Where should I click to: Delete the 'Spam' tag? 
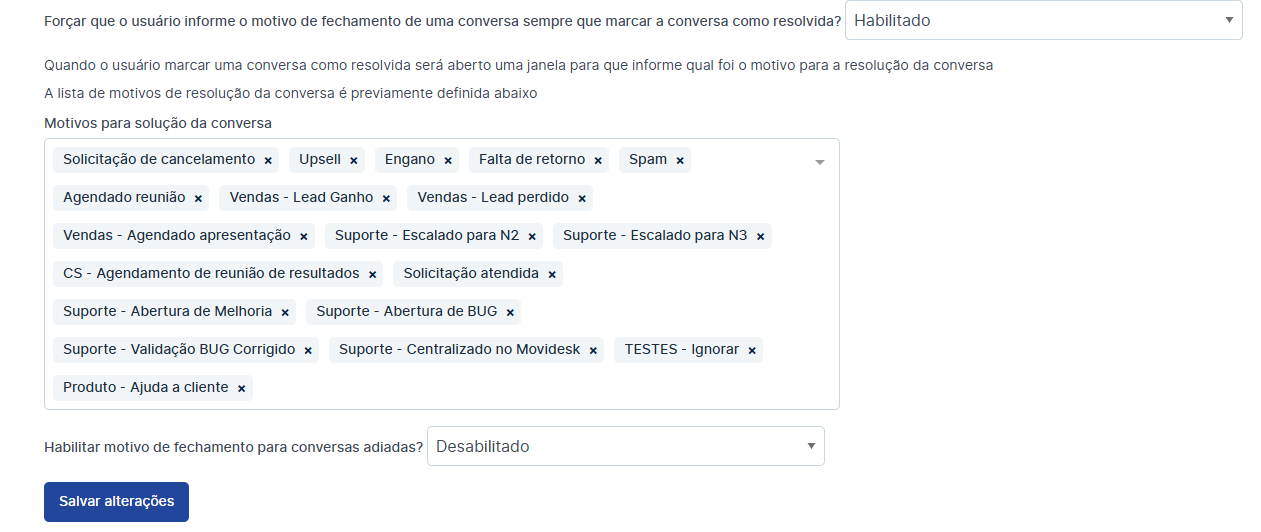click(x=680, y=161)
